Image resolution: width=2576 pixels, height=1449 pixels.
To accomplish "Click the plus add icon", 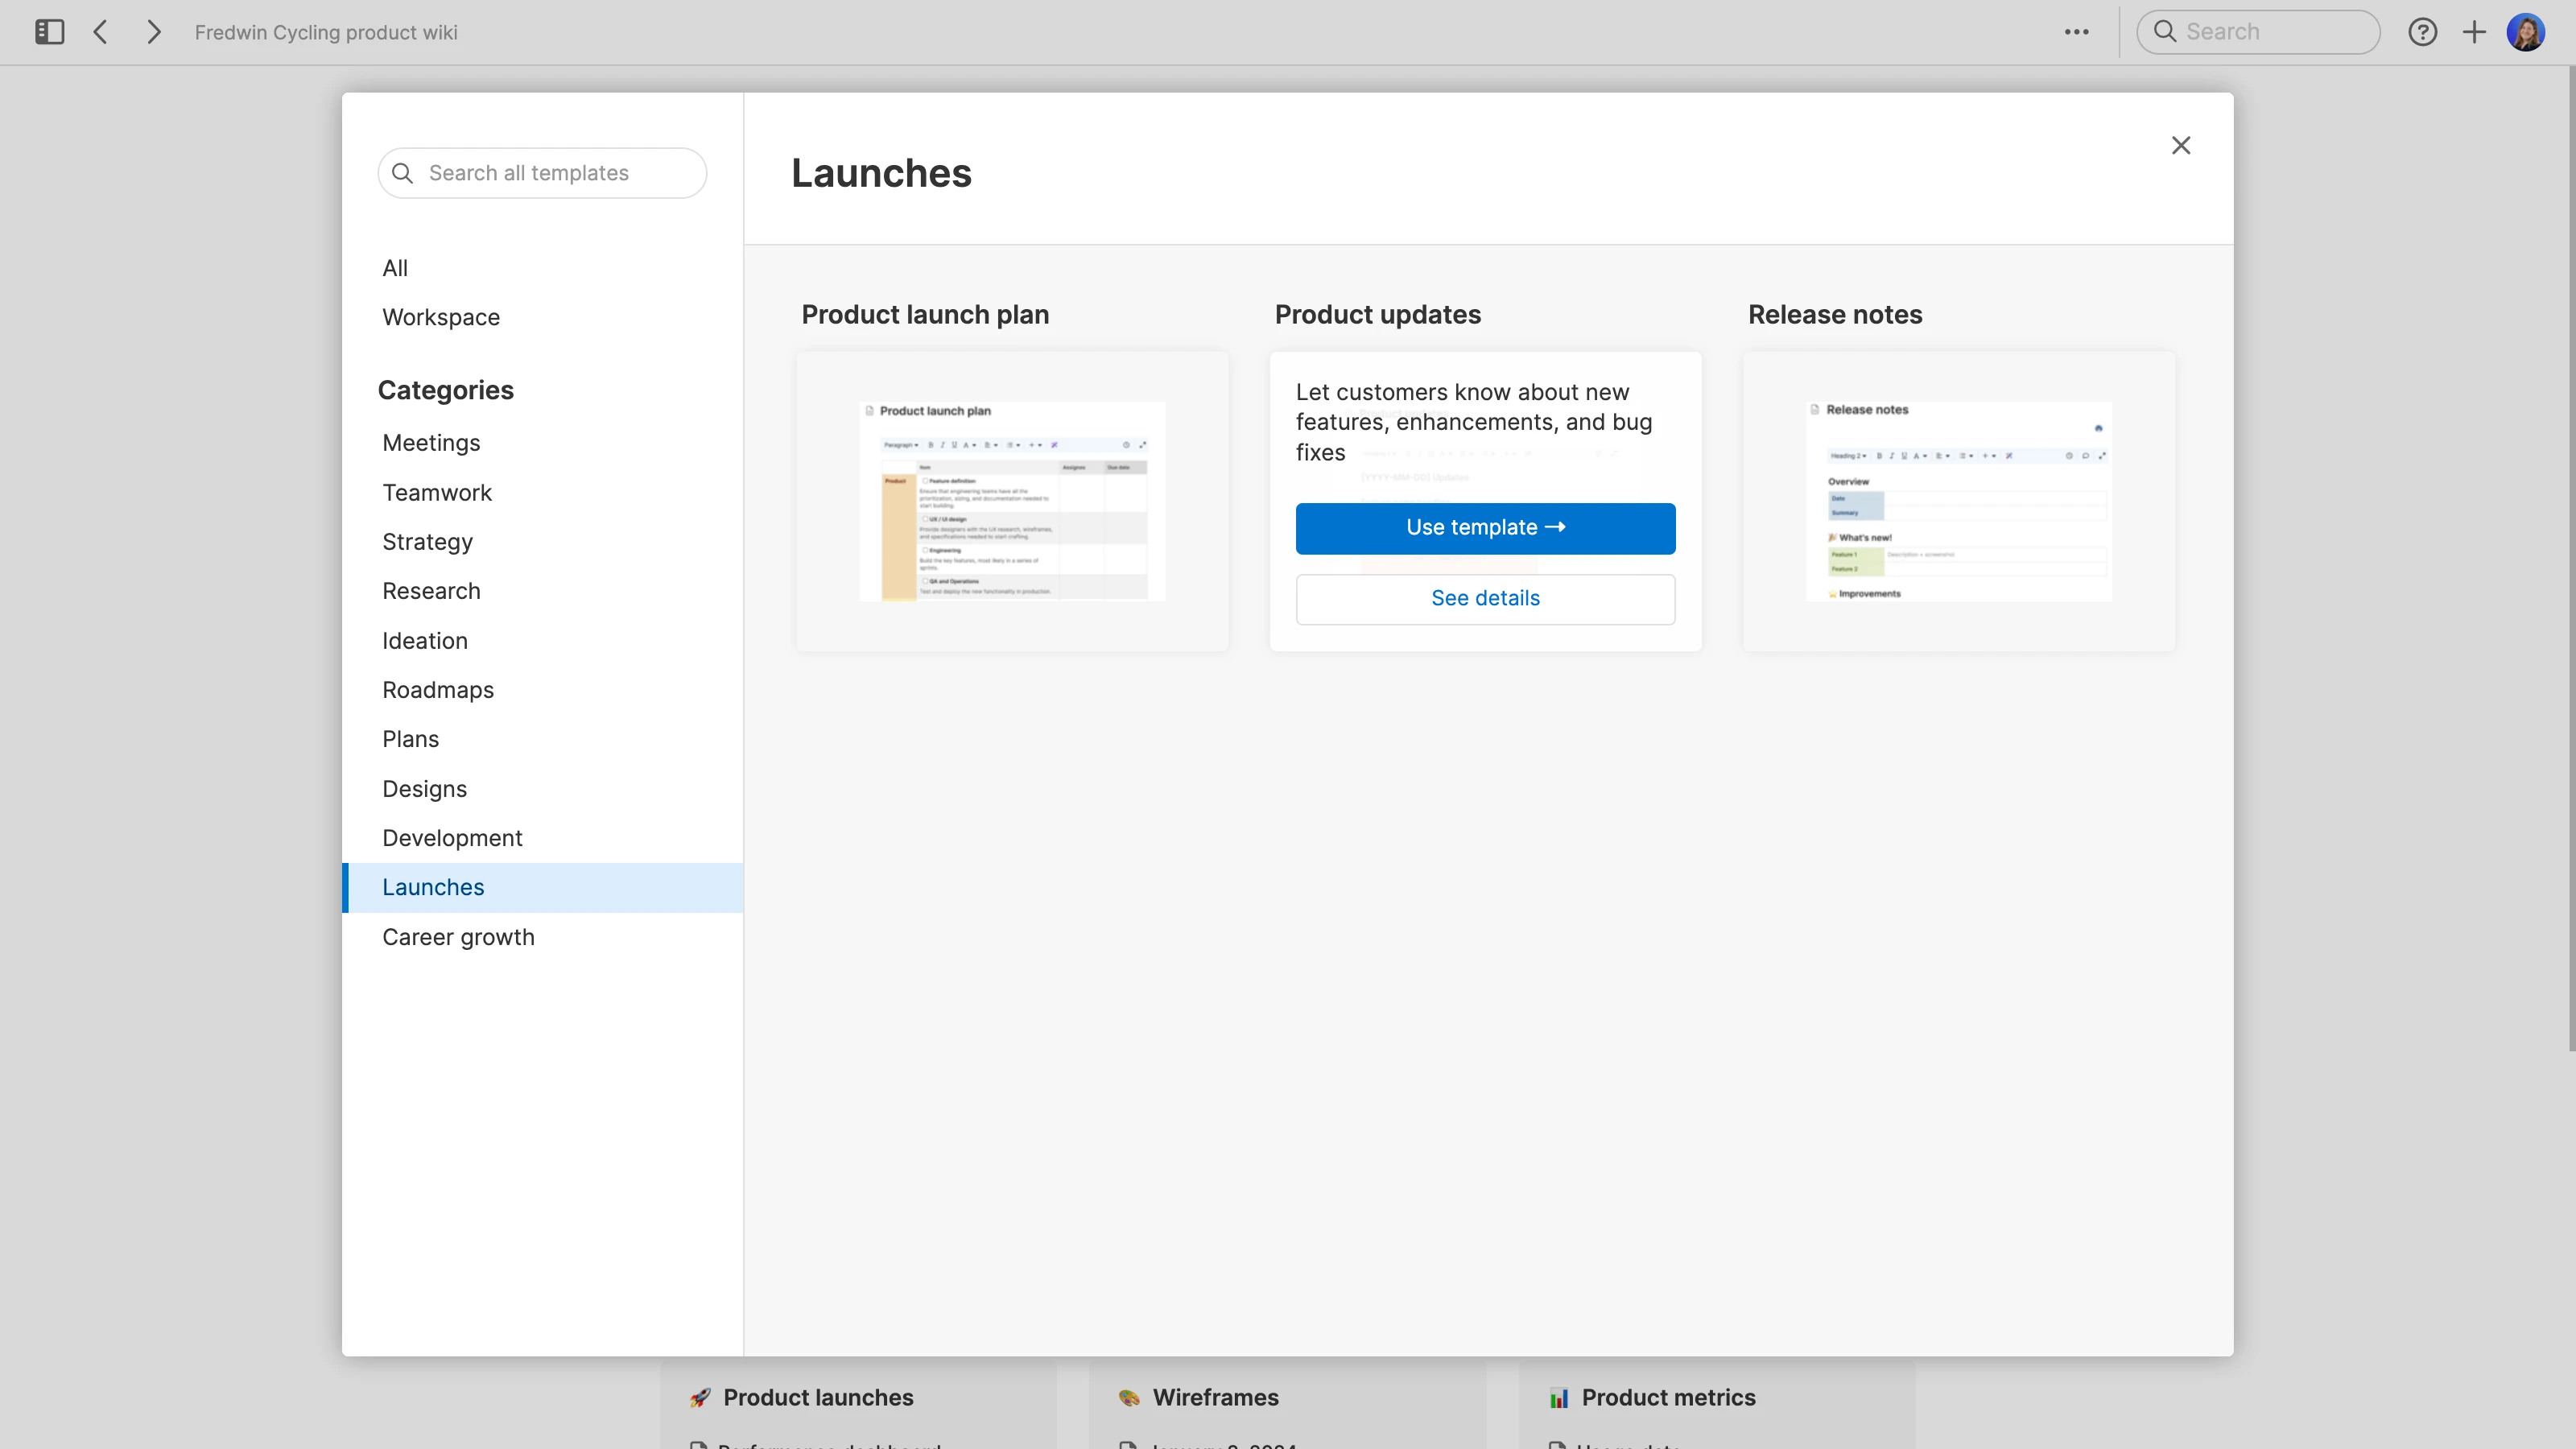I will point(2474,32).
